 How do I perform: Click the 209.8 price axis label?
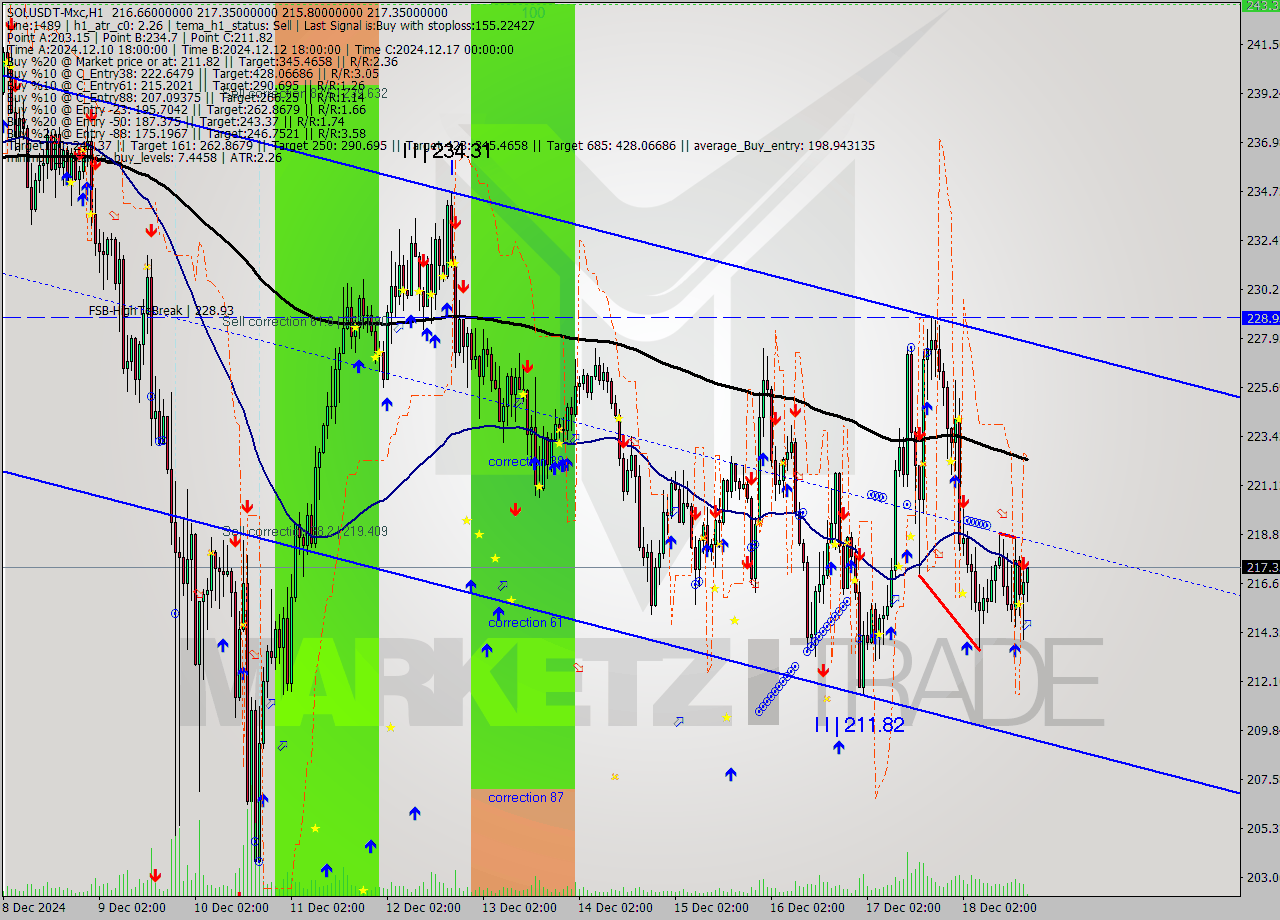pos(1262,730)
